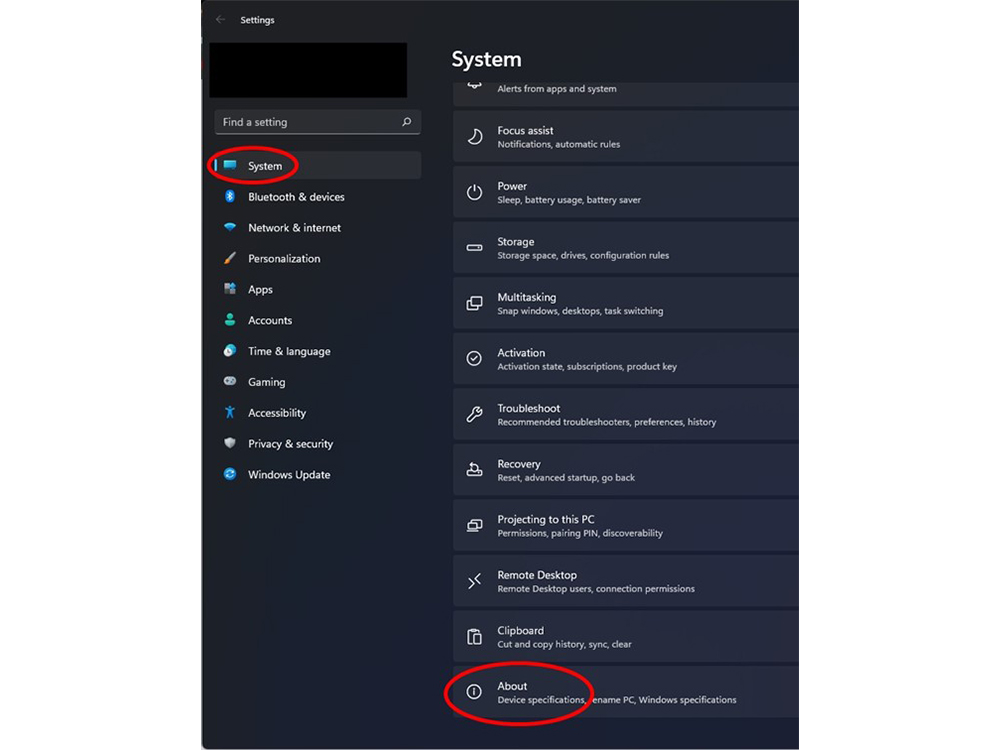This screenshot has width=1000, height=750.
Task: Open the Bluetooth & devices label in sidebar
Action: click(x=296, y=197)
